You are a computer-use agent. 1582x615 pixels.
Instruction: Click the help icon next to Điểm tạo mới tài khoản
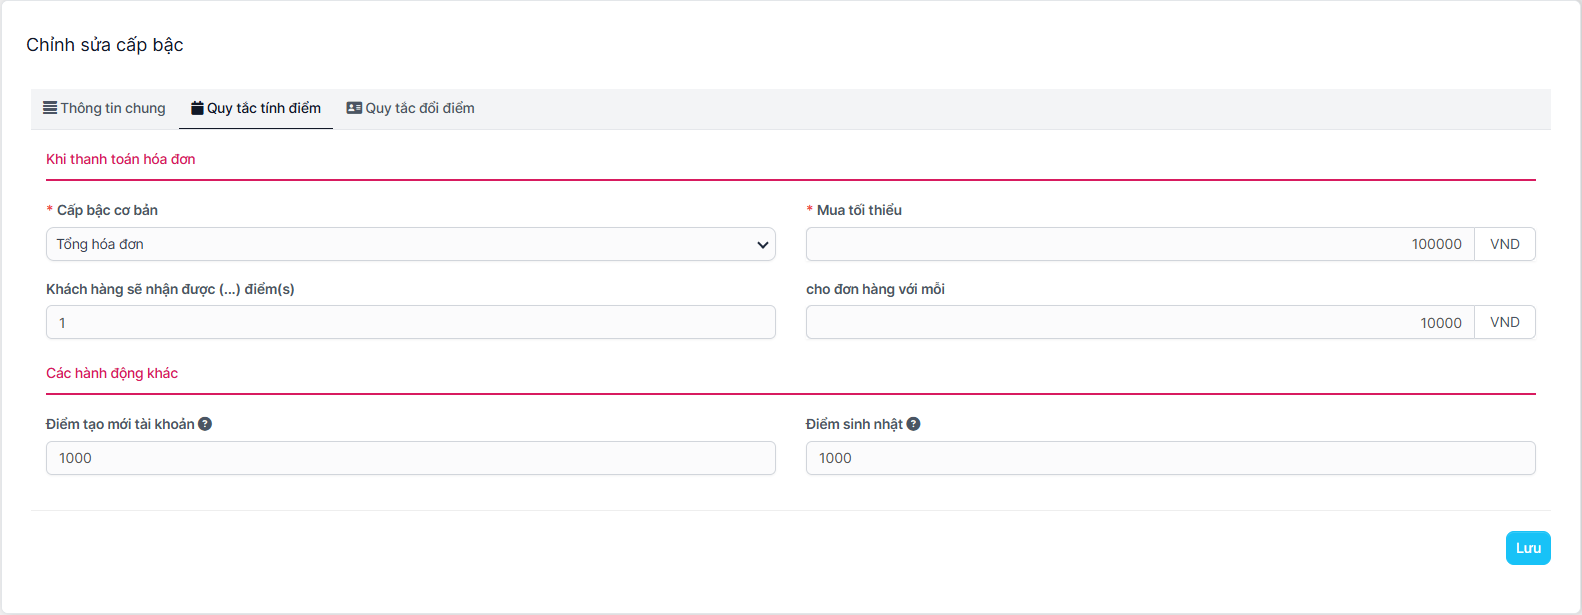tap(206, 423)
